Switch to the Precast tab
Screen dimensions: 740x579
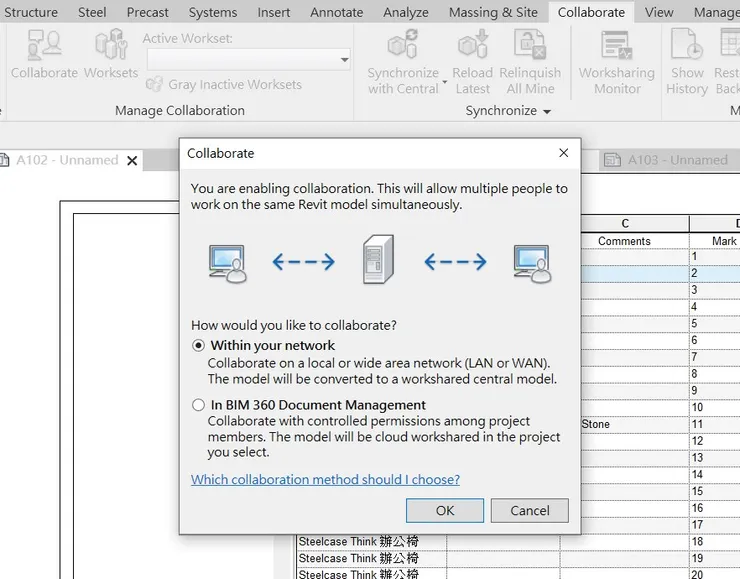pyautogui.click(x=147, y=12)
